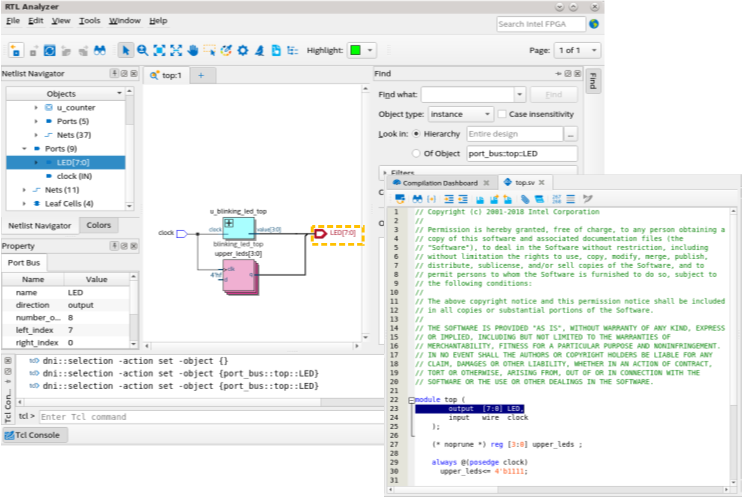742x497 pixels.
Task: Select the Hierarchy radio button
Action: (x=415, y=133)
